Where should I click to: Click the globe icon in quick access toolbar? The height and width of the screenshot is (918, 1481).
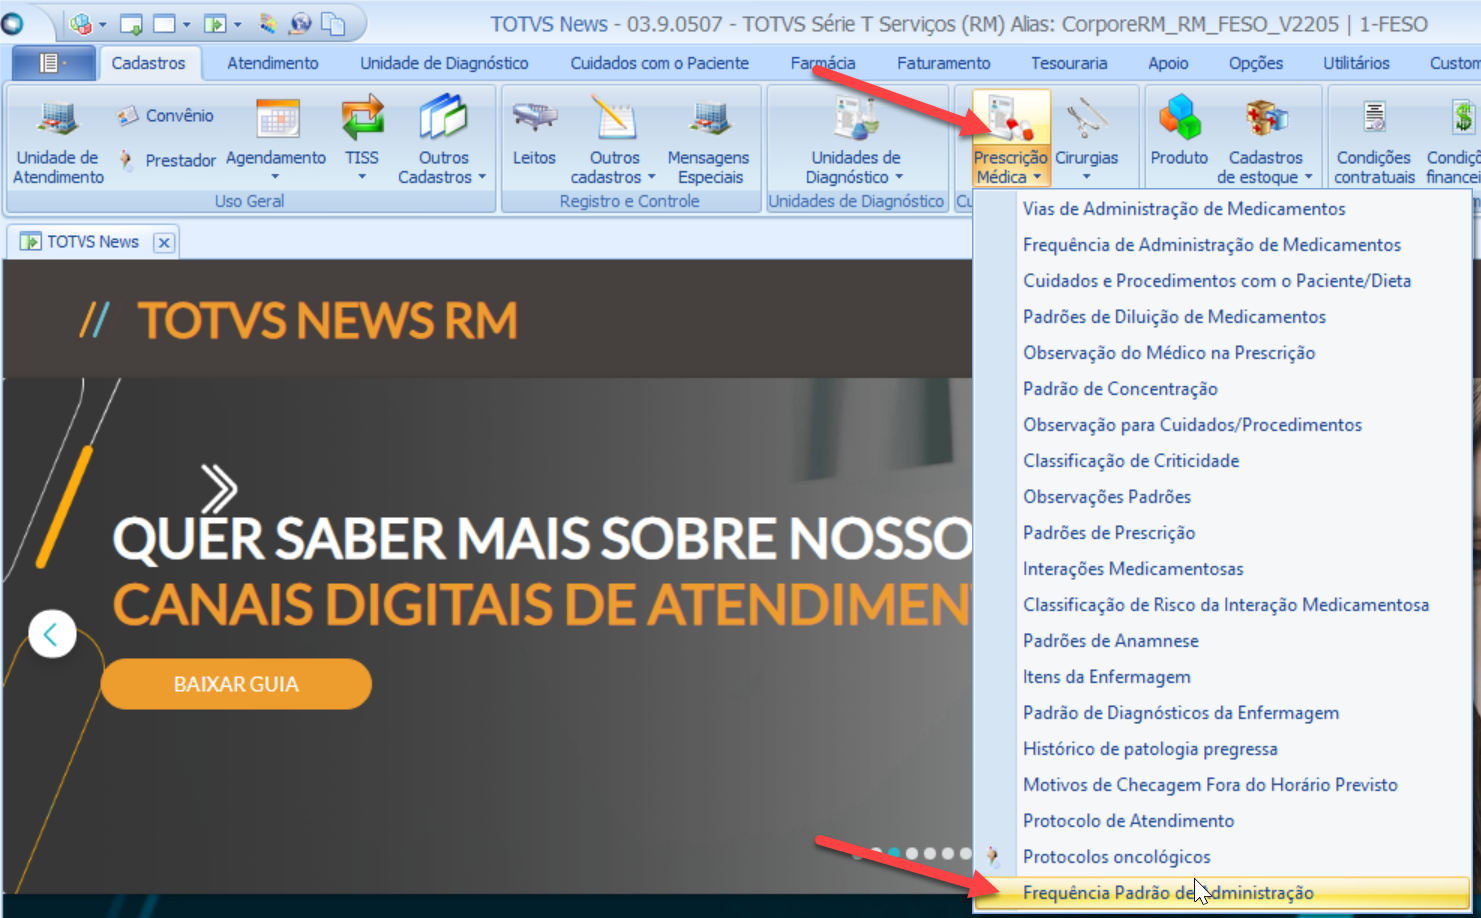[x=300, y=23]
